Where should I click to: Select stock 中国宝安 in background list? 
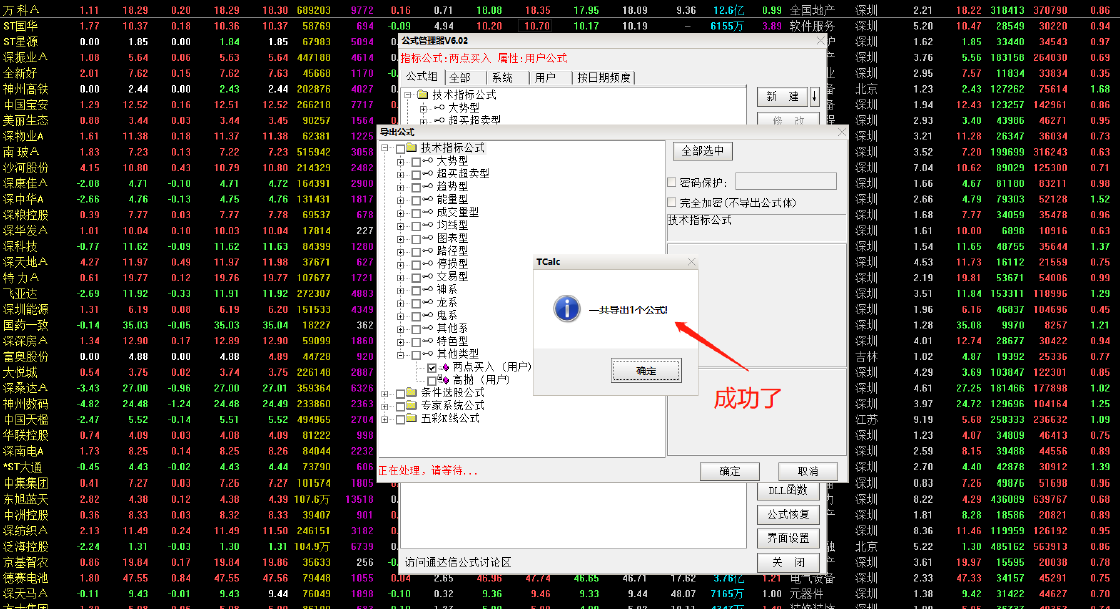click(26, 104)
